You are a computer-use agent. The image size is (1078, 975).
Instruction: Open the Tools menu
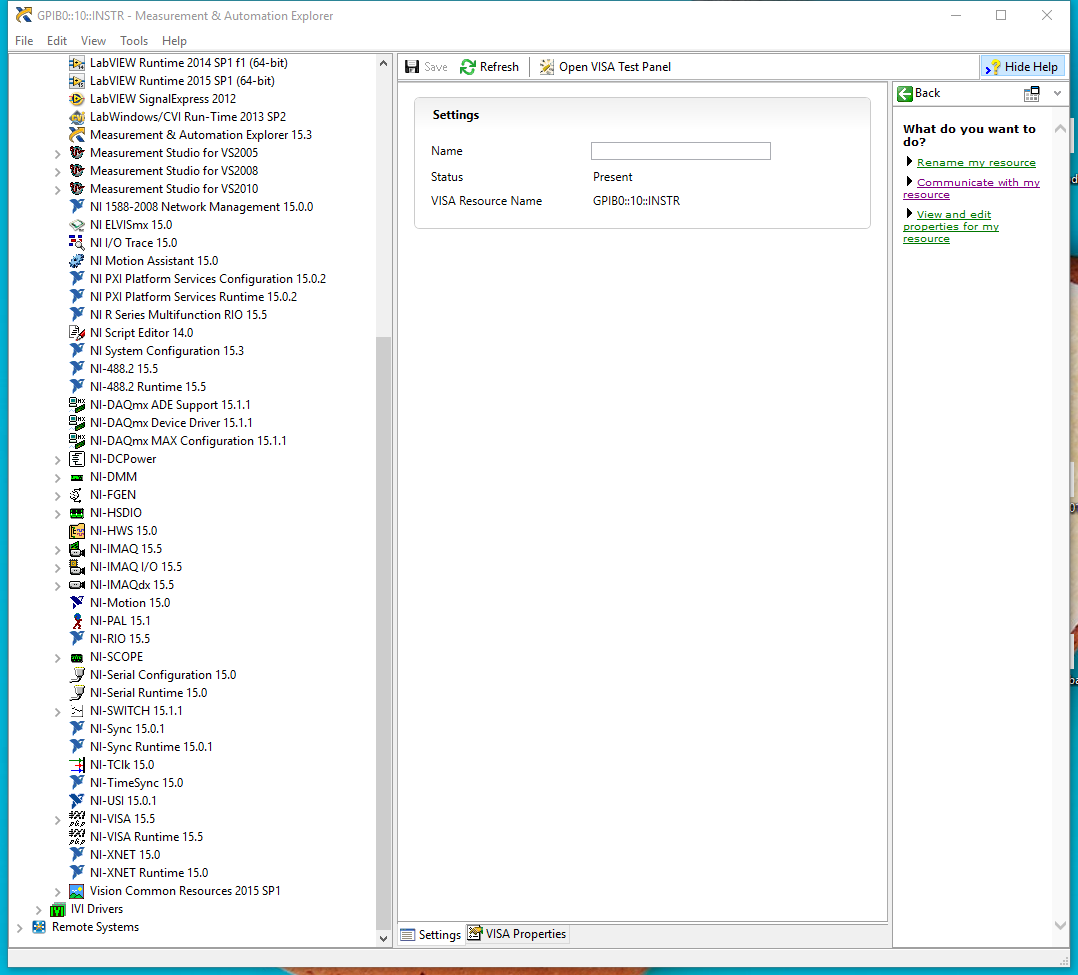pyautogui.click(x=134, y=41)
